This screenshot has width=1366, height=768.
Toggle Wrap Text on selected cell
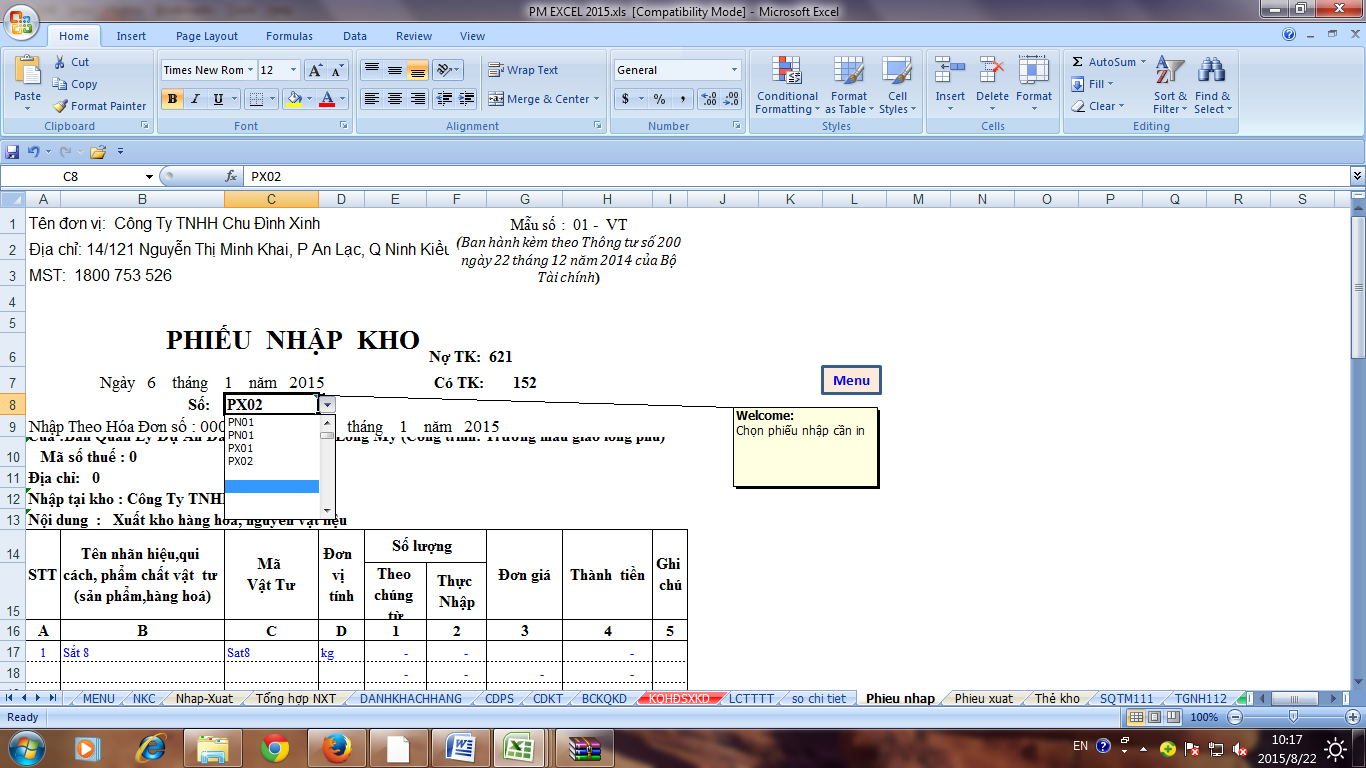[x=523, y=70]
